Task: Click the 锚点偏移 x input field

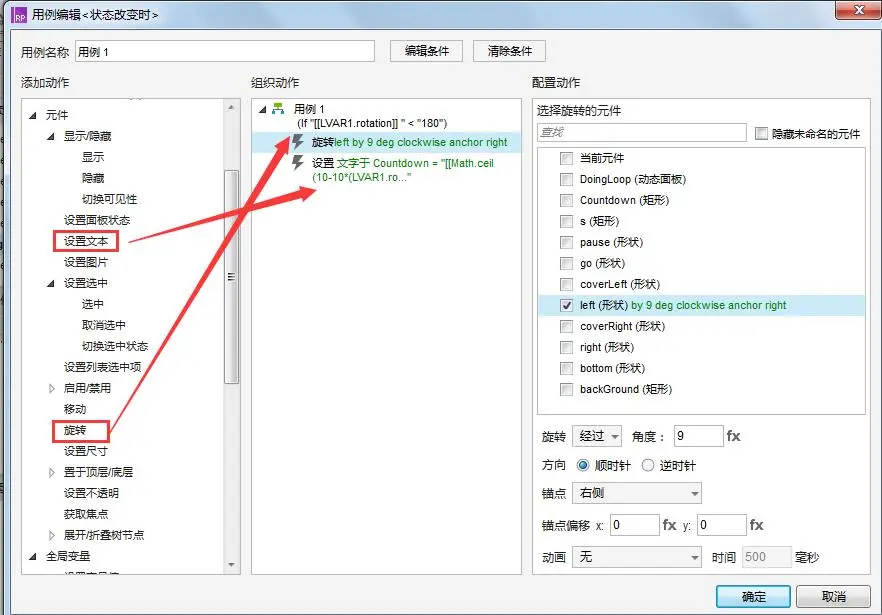Action: (x=634, y=525)
